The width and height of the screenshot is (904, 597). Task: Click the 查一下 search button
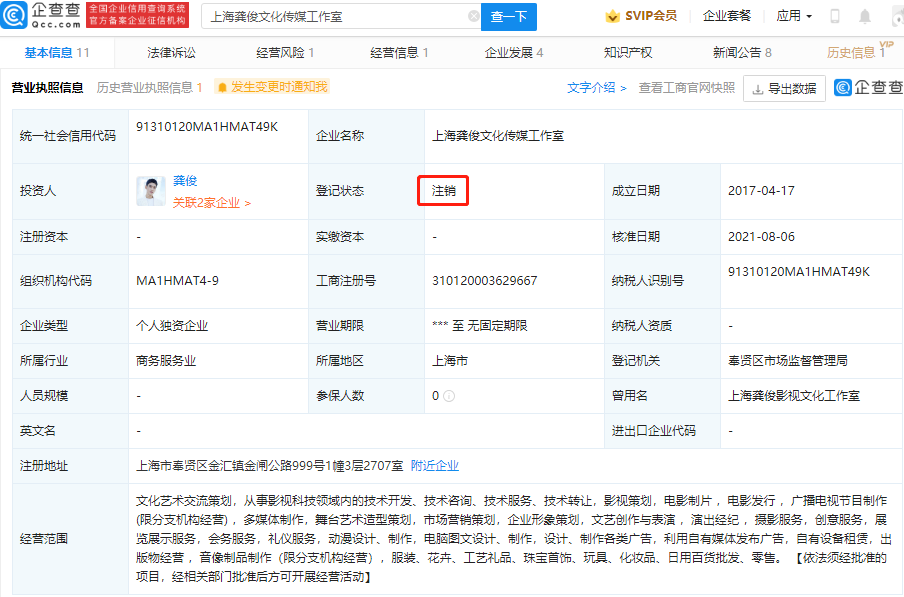tap(508, 17)
